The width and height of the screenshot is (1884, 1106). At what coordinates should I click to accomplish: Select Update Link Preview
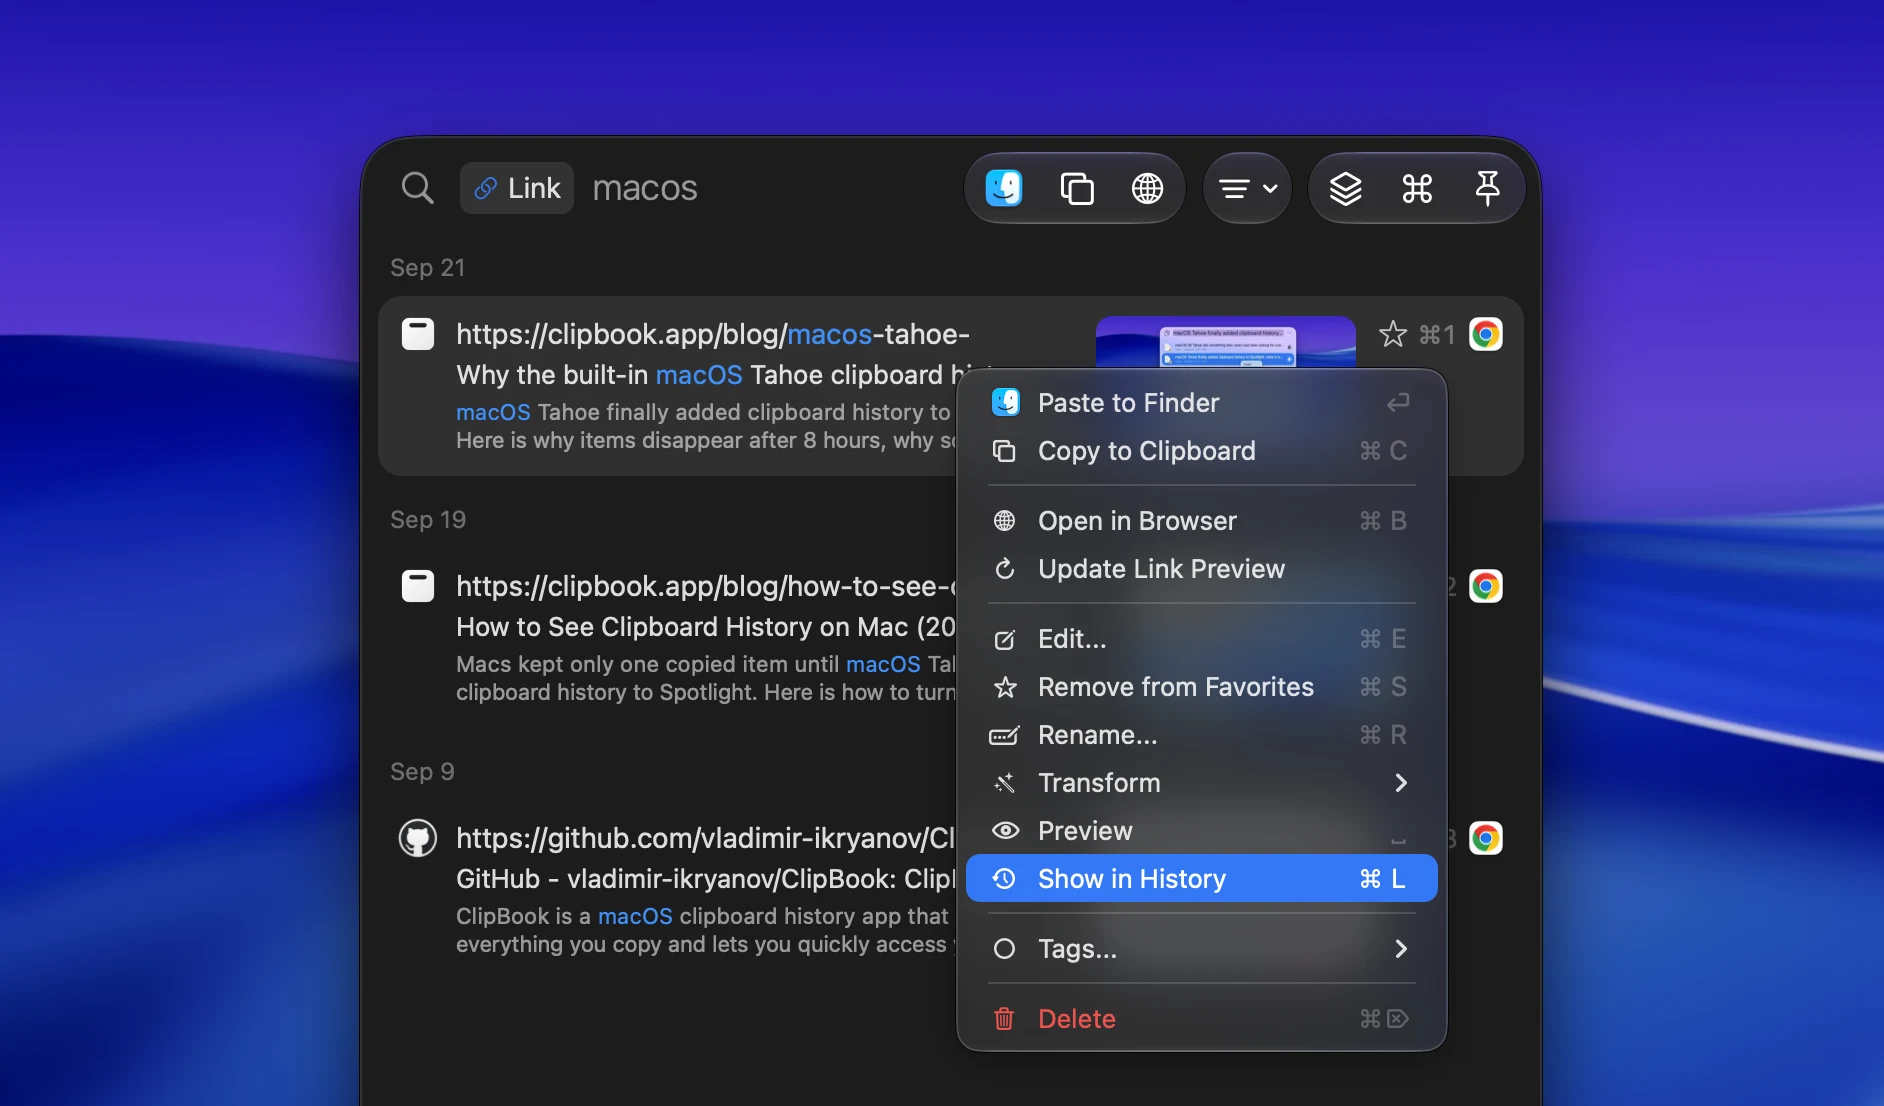(1202, 569)
